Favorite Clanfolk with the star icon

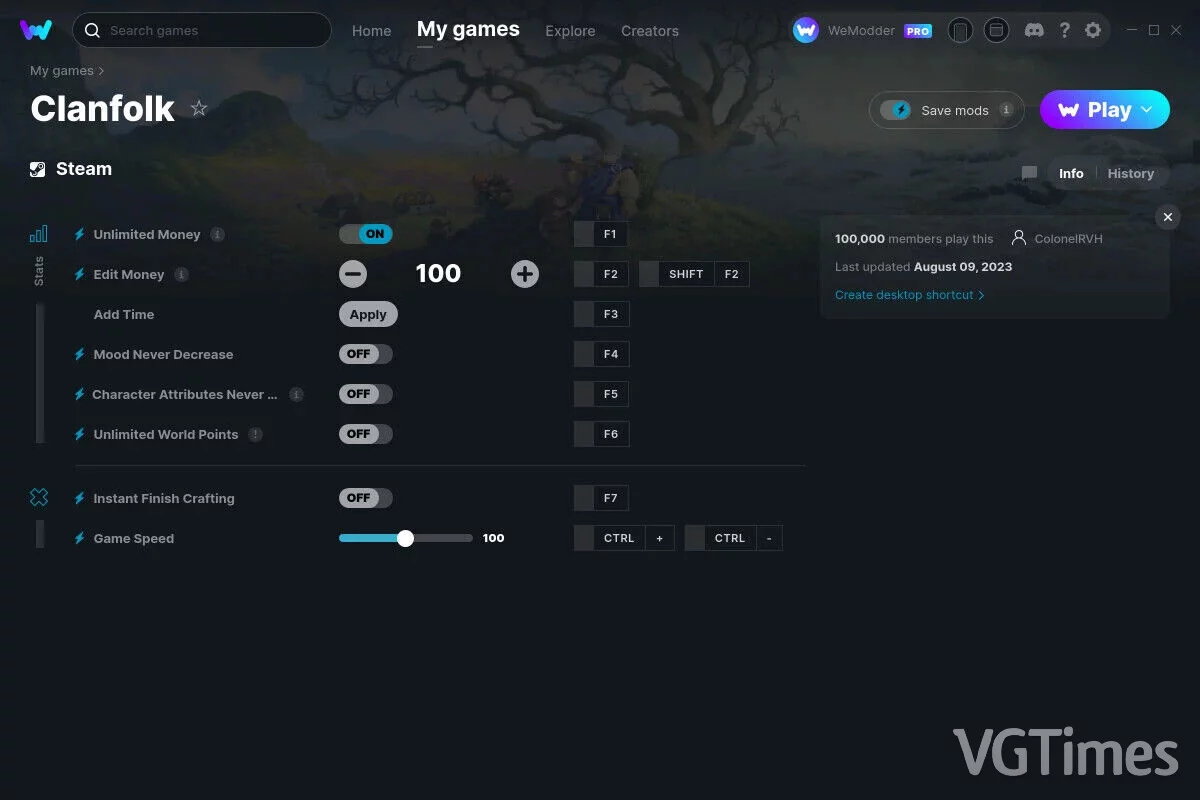[199, 108]
